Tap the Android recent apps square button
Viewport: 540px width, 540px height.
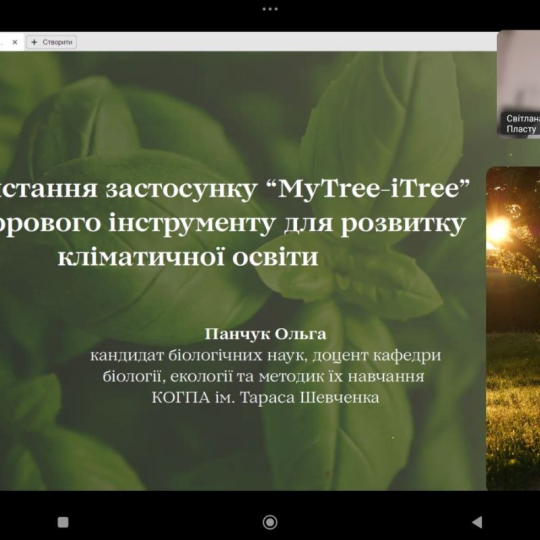pyautogui.click(x=63, y=522)
